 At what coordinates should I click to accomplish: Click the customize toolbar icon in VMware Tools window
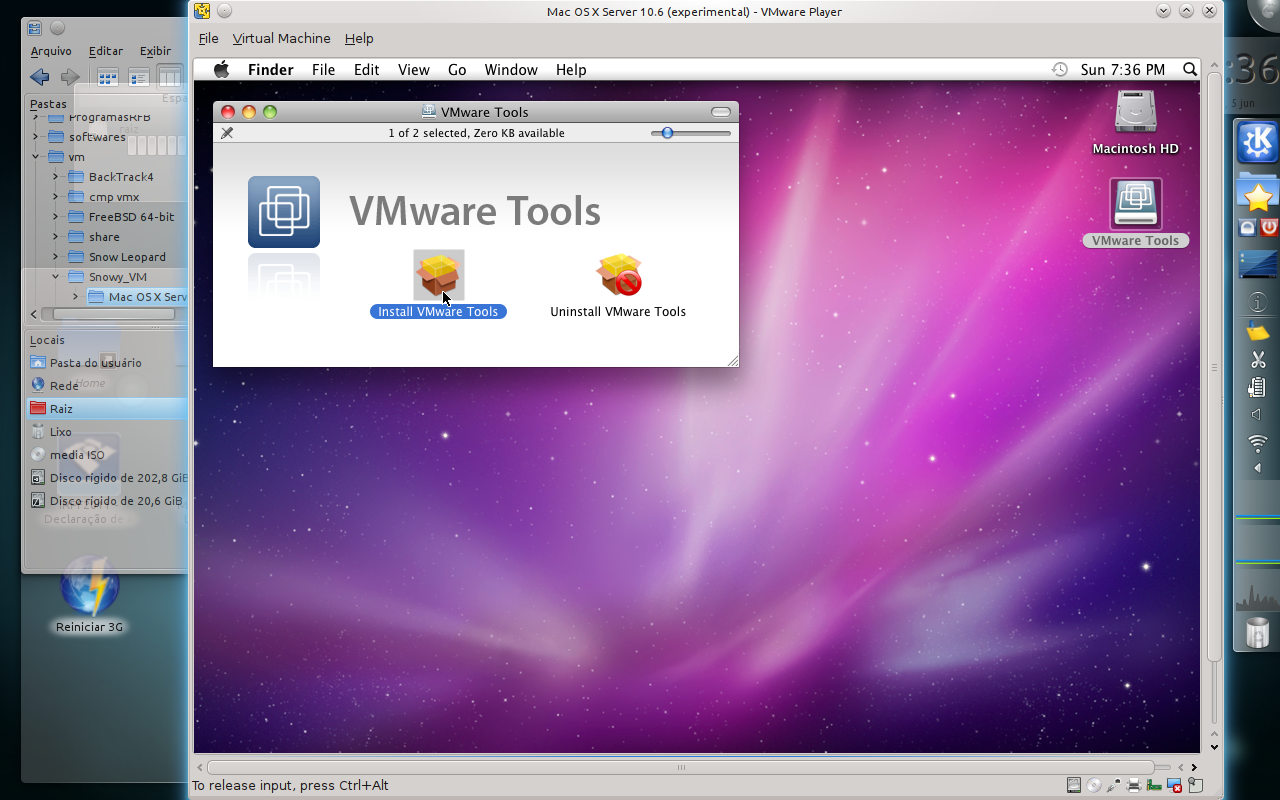point(227,133)
